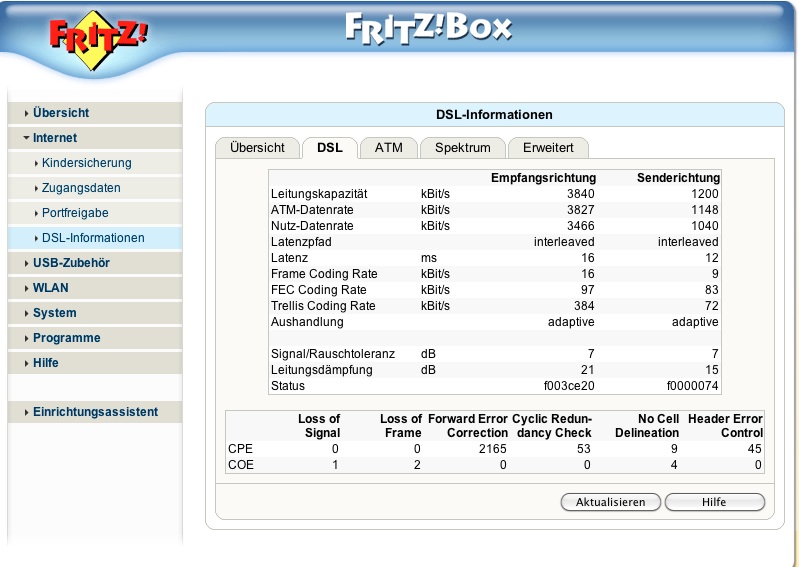
Task: Click the Trellis Coding Rate label
Action: tap(323, 306)
